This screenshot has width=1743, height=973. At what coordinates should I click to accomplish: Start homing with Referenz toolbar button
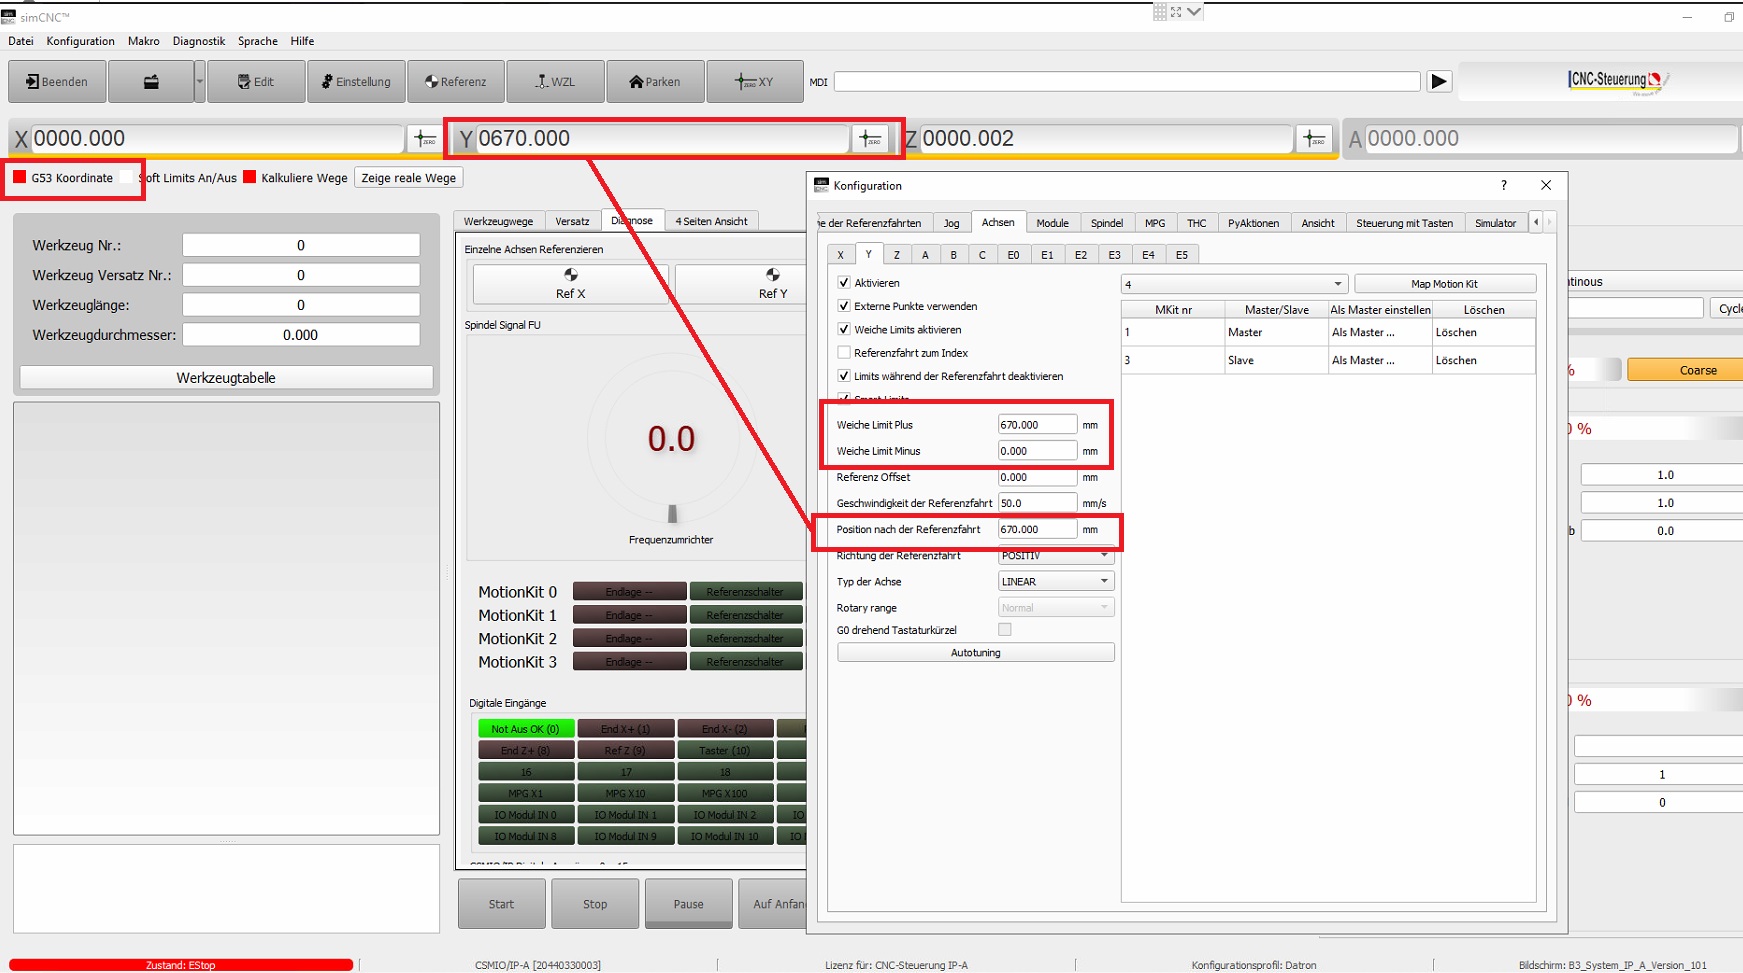(456, 82)
